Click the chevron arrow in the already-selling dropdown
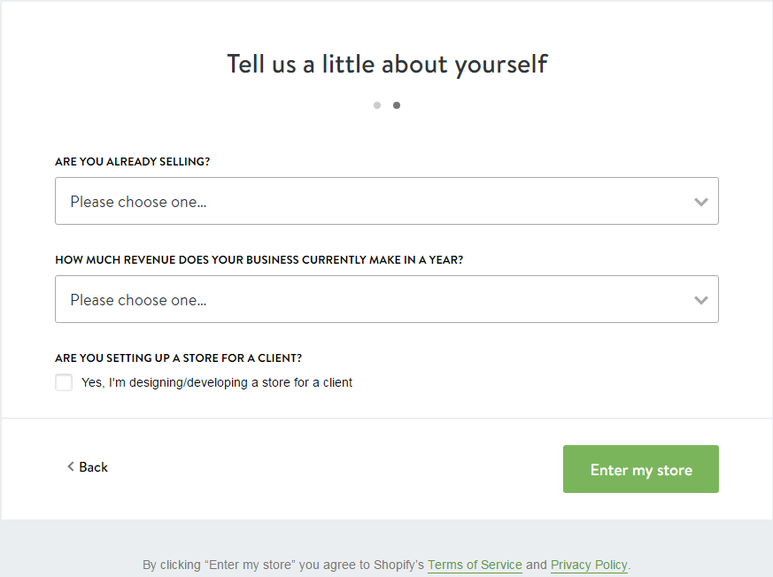Screen dimensions: 773x577 coord(701,202)
